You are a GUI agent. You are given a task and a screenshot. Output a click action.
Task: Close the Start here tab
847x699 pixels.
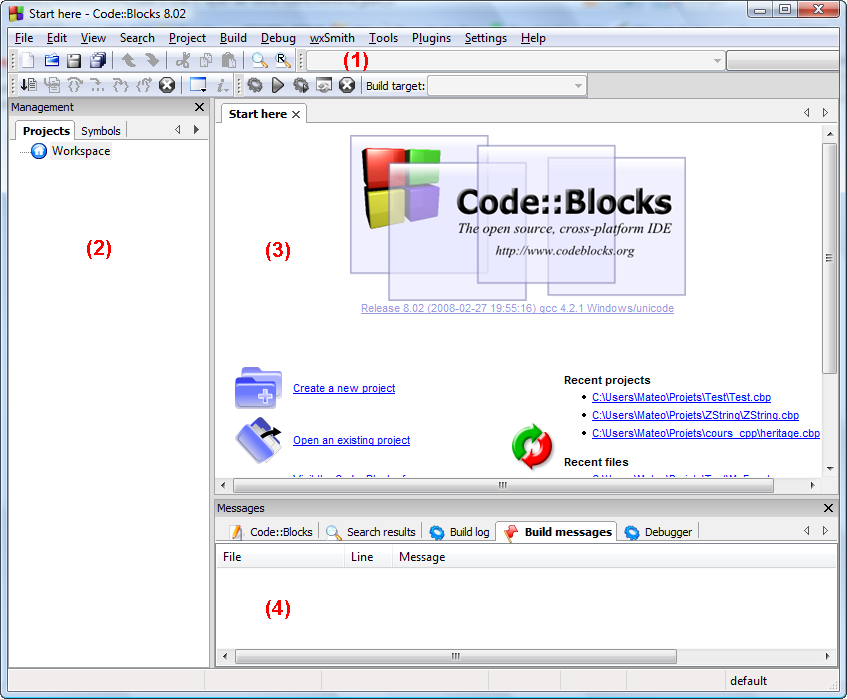pyautogui.click(x=296, y=114)
